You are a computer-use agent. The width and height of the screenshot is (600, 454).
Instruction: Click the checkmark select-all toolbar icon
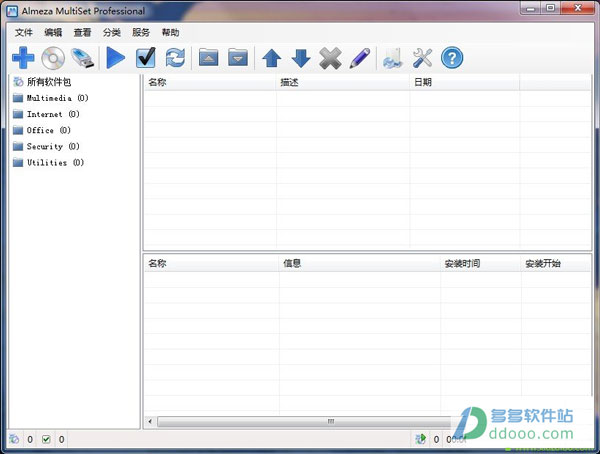coord(146,58)
